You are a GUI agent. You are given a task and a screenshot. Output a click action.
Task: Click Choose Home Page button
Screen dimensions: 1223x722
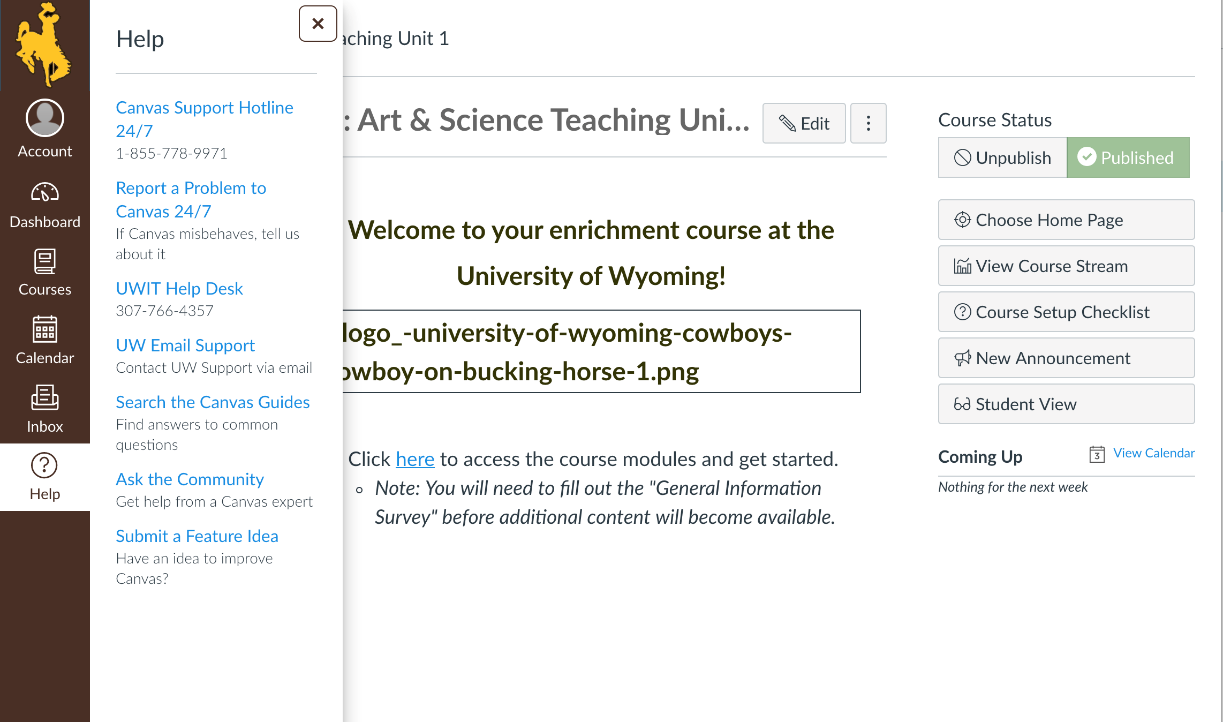point(1066,220)
